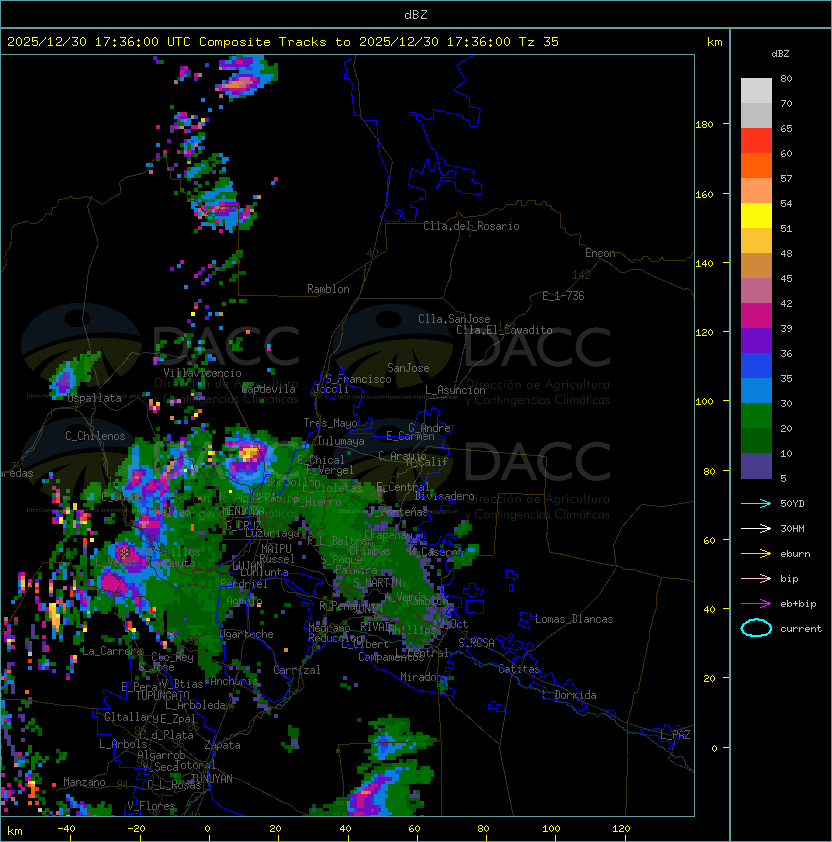Click the Carrizal place label

297,670
